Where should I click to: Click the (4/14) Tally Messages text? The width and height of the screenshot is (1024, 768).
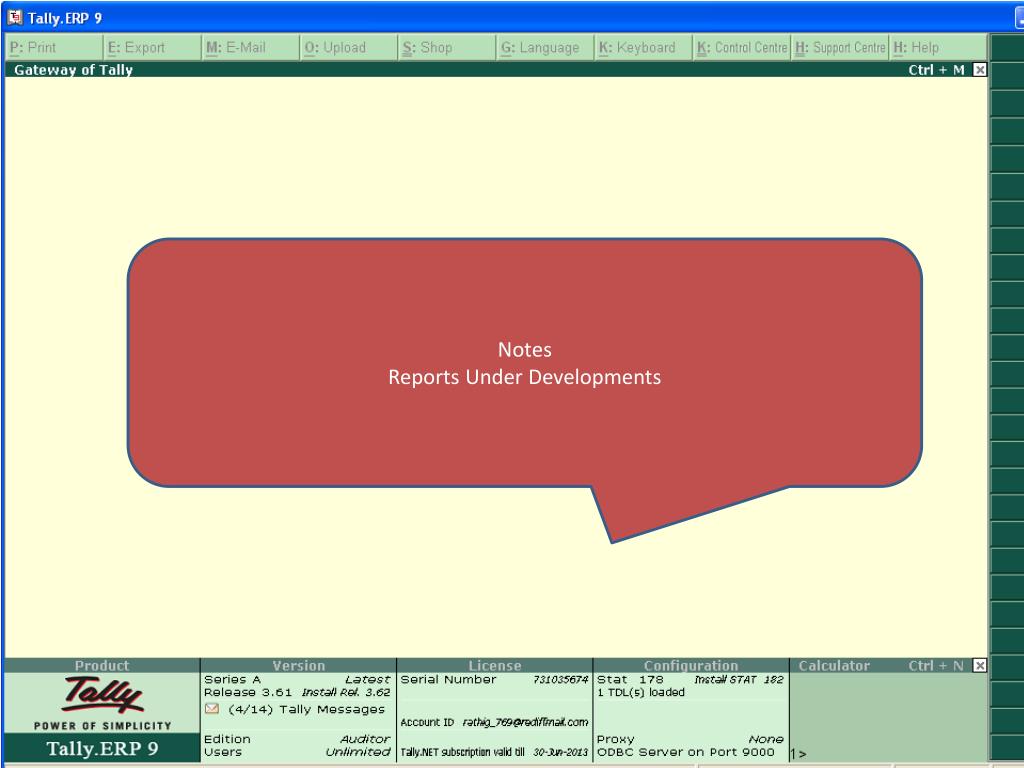point(307,709)
